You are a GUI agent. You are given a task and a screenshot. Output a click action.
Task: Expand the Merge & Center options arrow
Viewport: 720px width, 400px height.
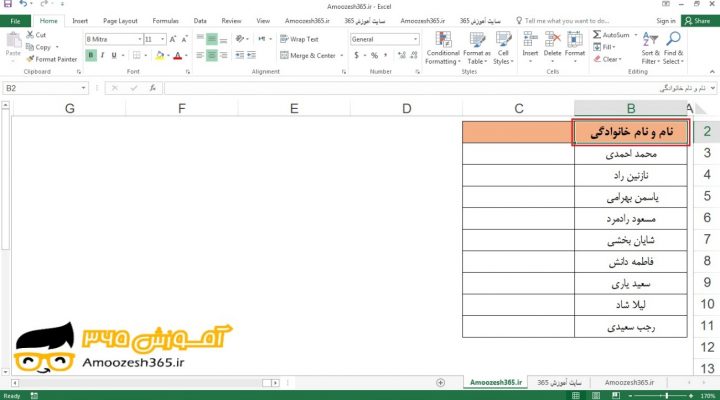click(342, 56)
